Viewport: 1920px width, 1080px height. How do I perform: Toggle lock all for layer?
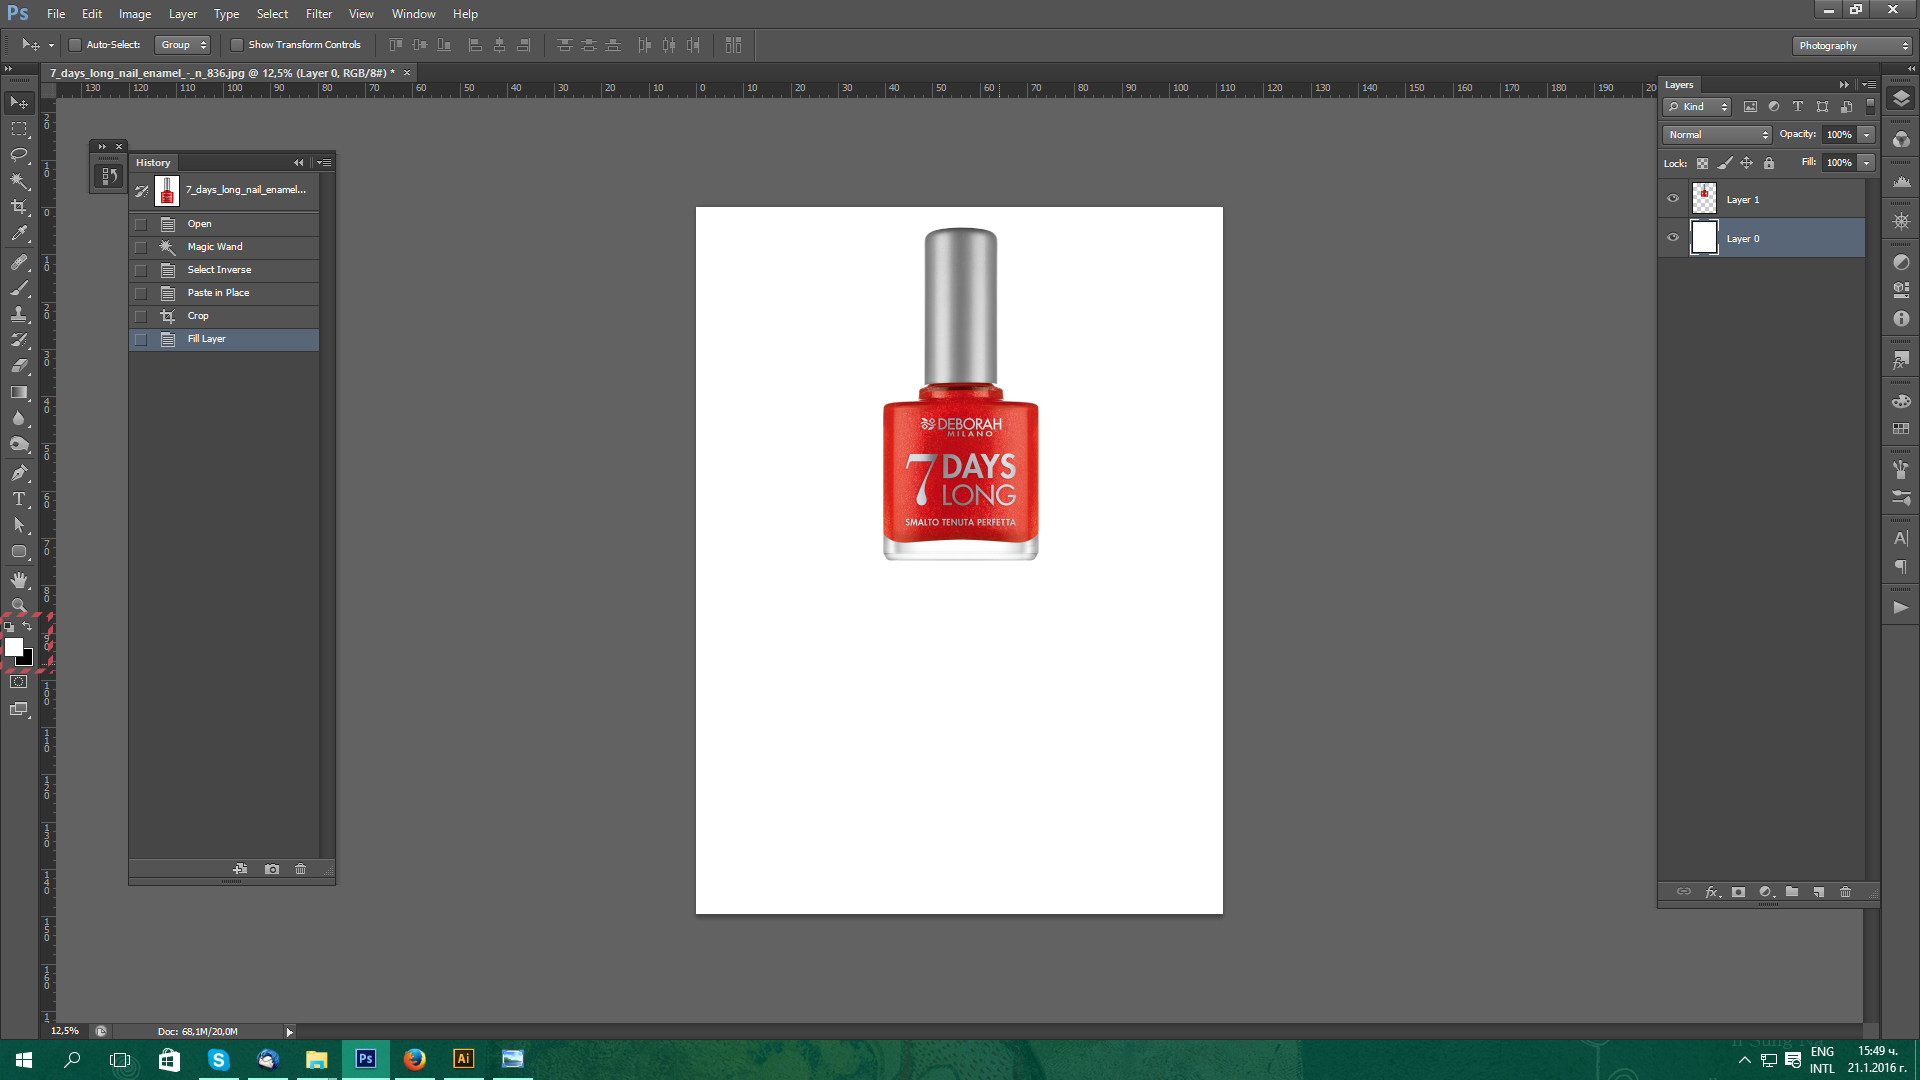(x=1769, y=163)
